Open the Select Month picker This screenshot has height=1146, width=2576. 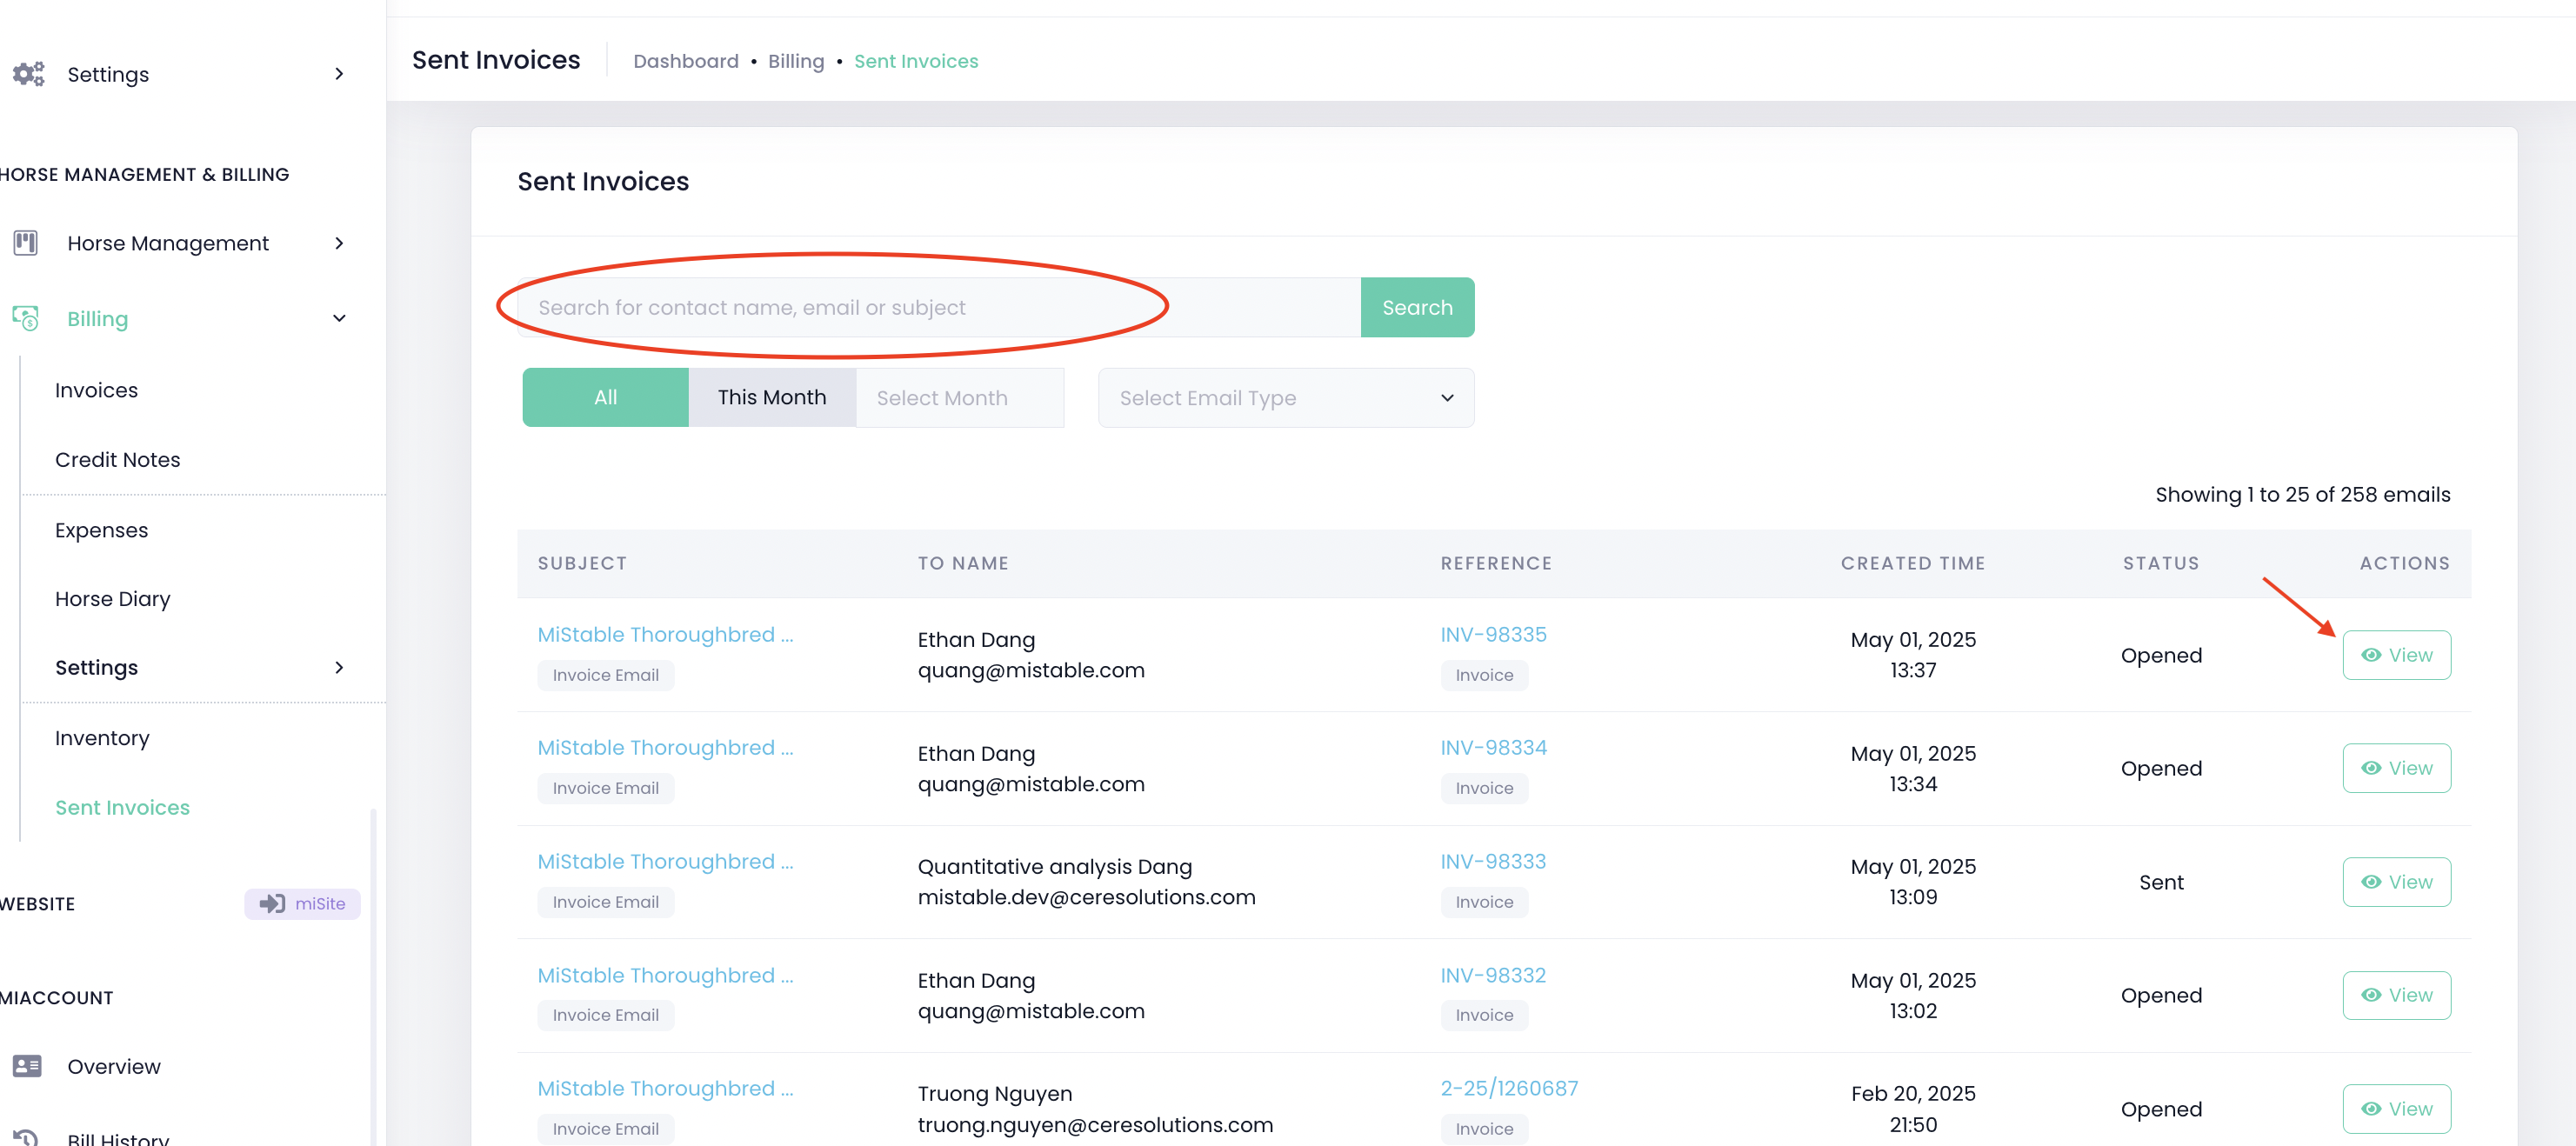point(960,398)
